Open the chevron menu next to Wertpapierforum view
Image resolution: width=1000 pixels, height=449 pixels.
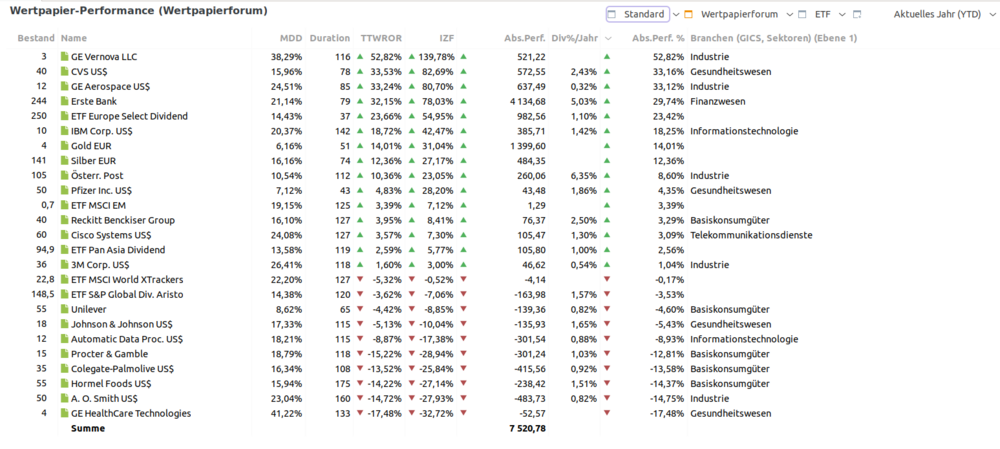[791, 14]
